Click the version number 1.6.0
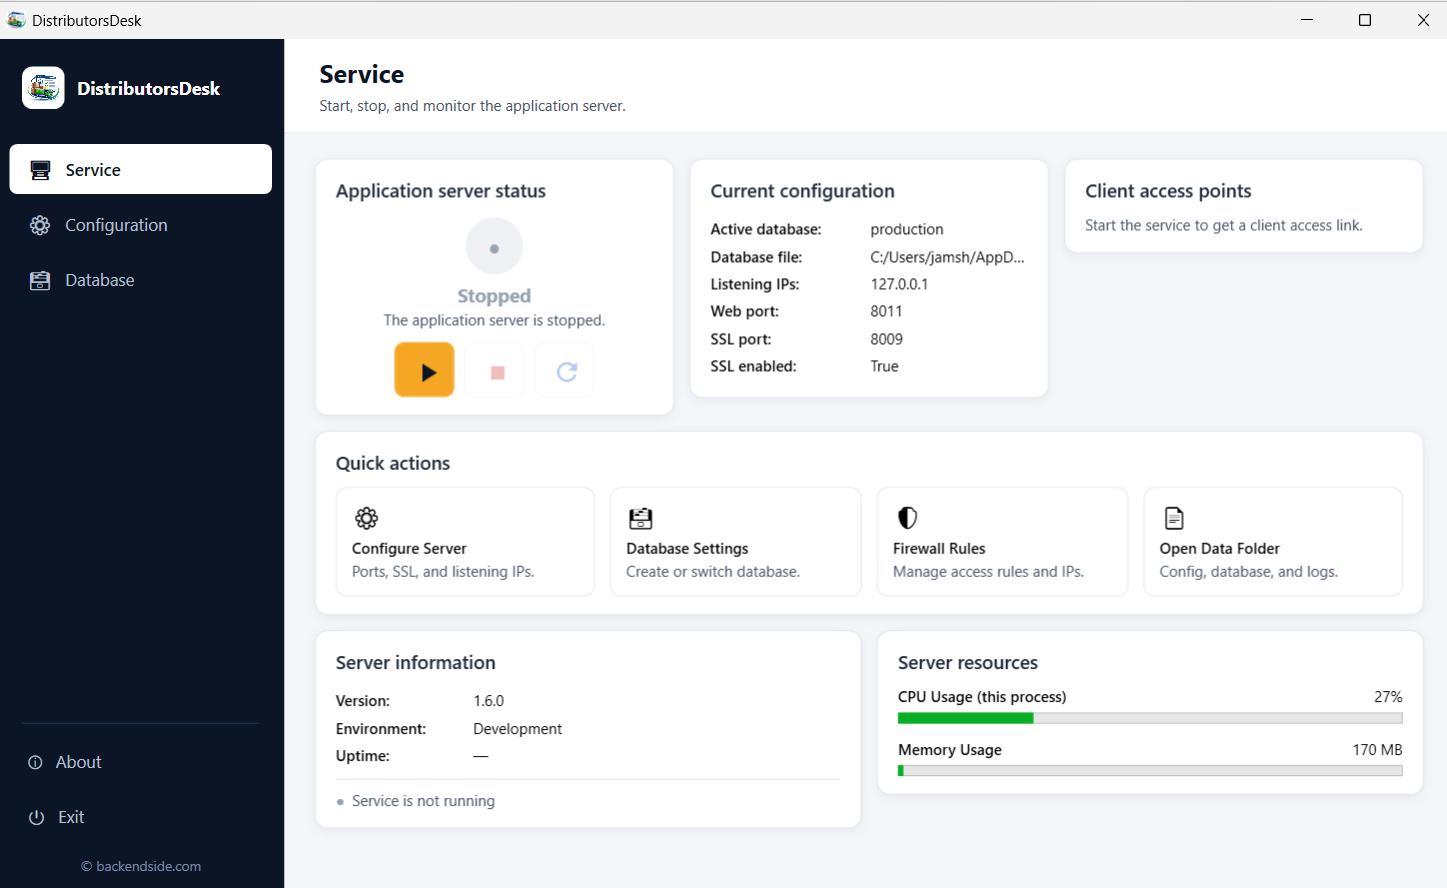The width and height of the screenshot is (1447, 888). [x=489, y=701]
